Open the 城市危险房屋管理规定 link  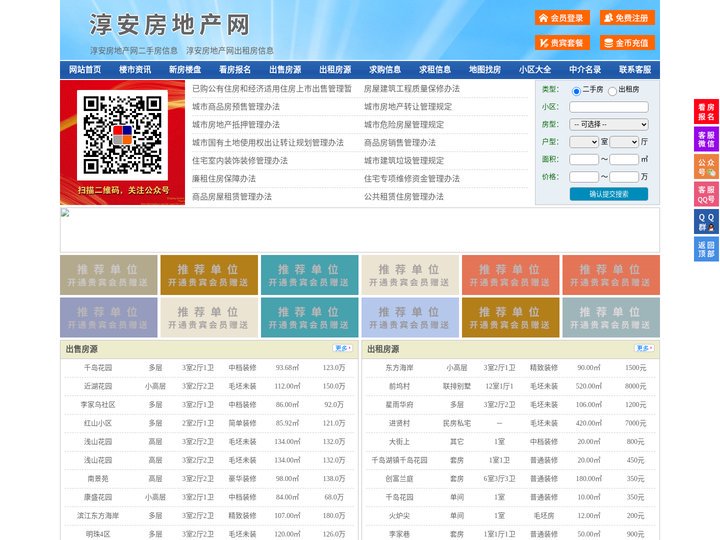coord(404,124)
